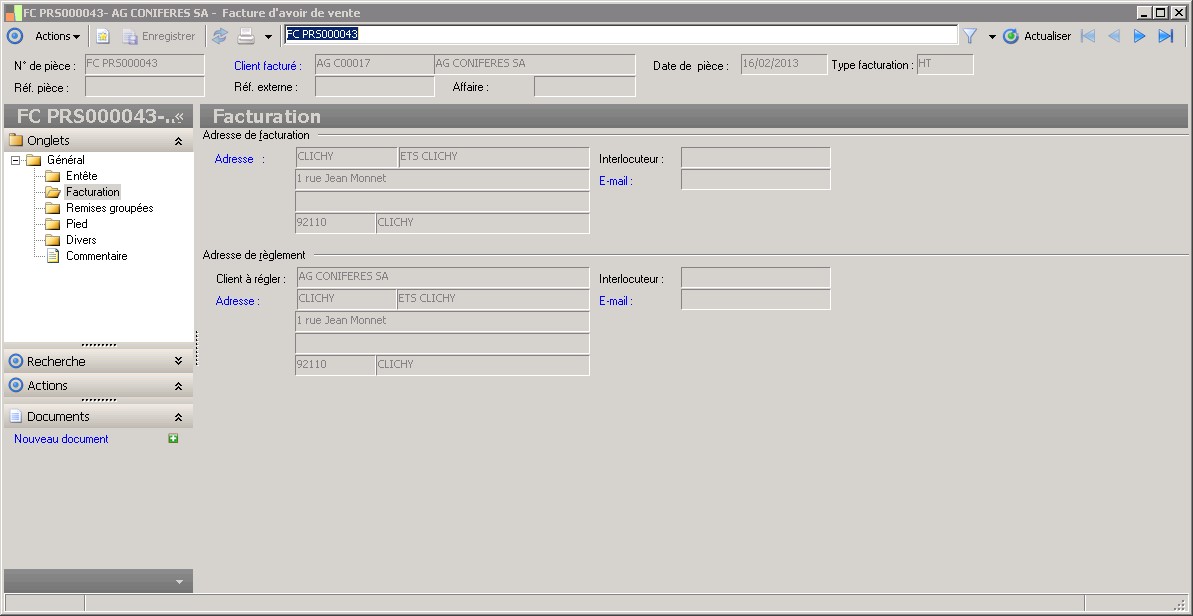
Task: Open the Entête tab in tree
Action: tap(81, 176)
